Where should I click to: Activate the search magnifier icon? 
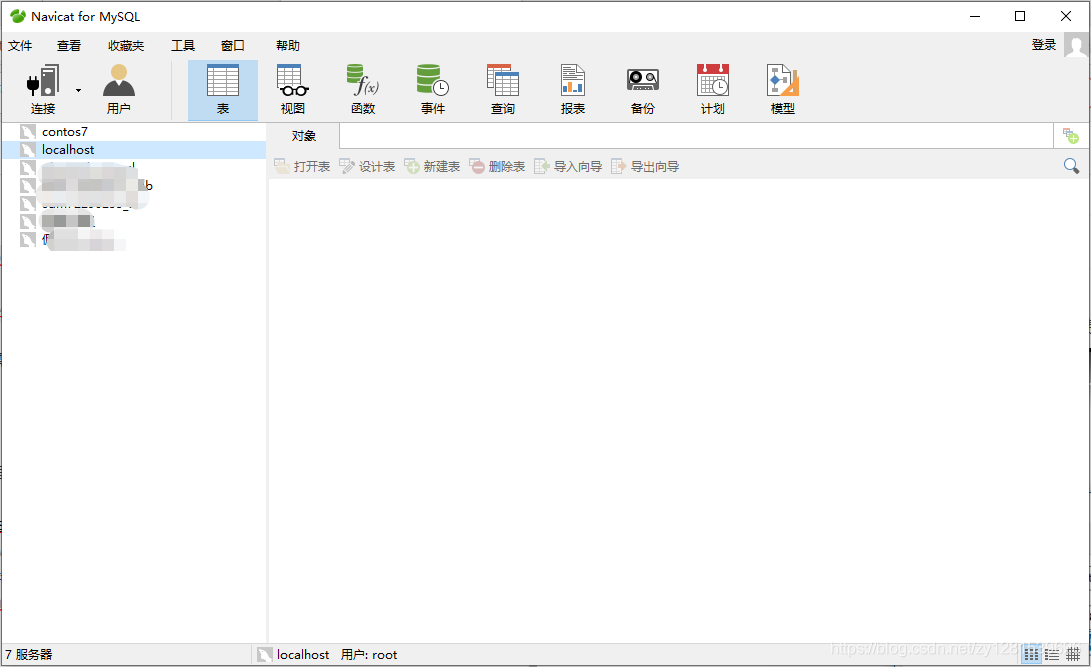(1073, 165)
